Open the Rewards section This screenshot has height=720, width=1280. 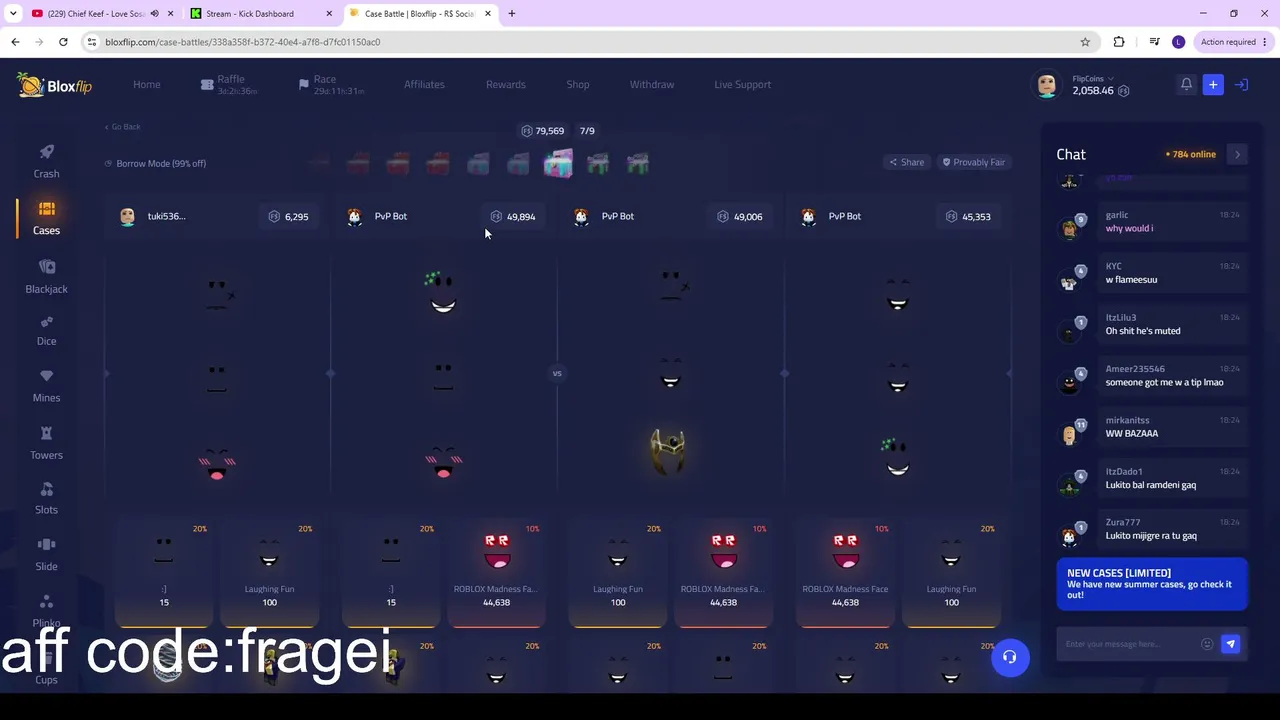[x=506, y=85]
